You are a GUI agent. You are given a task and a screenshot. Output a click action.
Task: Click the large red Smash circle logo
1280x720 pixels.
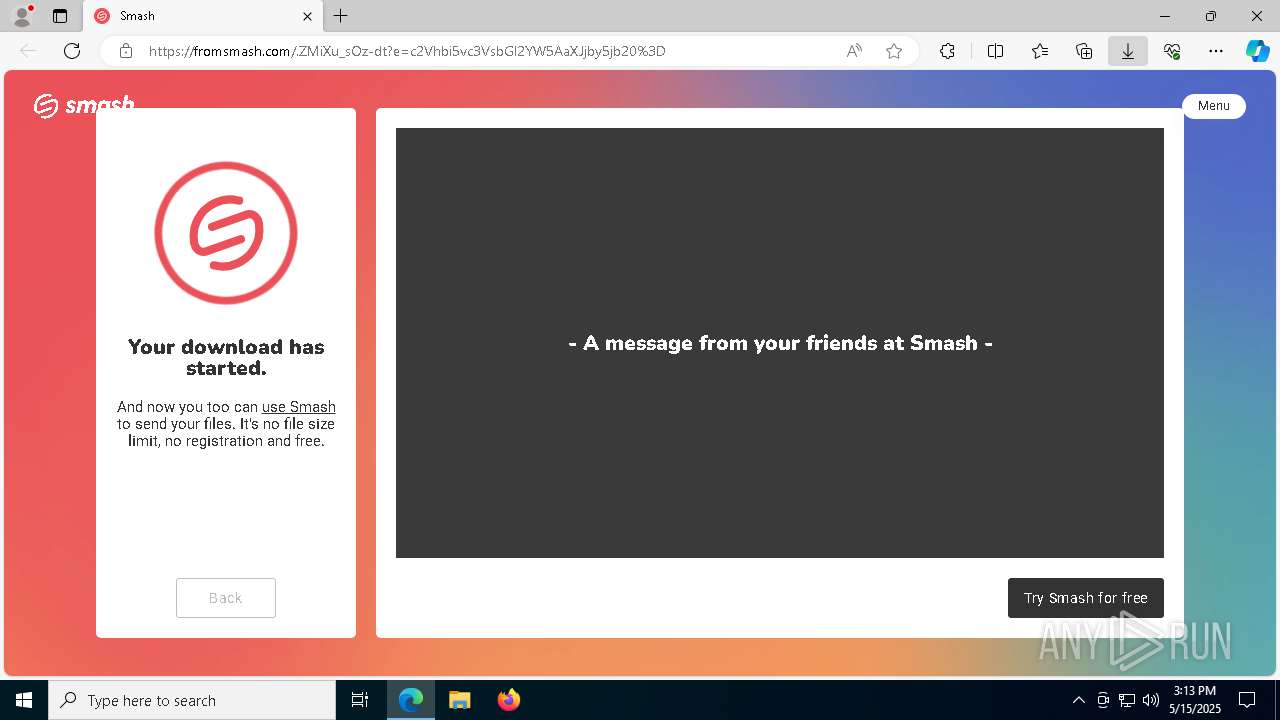[x=226, y=233]
